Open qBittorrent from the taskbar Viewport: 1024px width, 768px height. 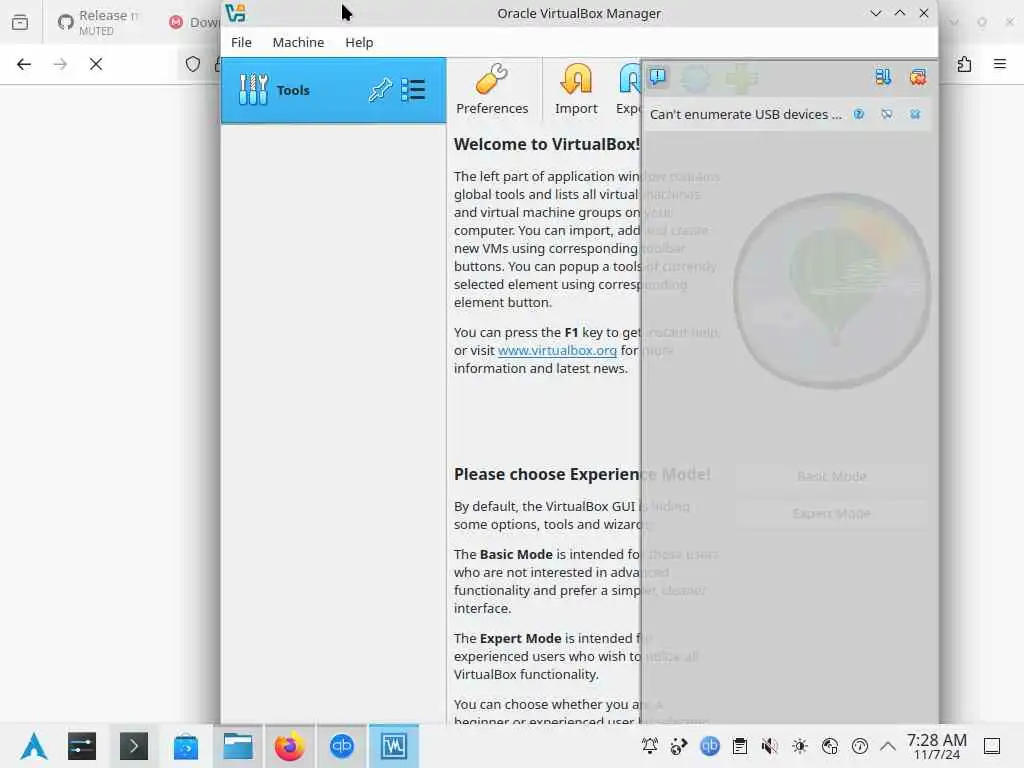point(342,746)
